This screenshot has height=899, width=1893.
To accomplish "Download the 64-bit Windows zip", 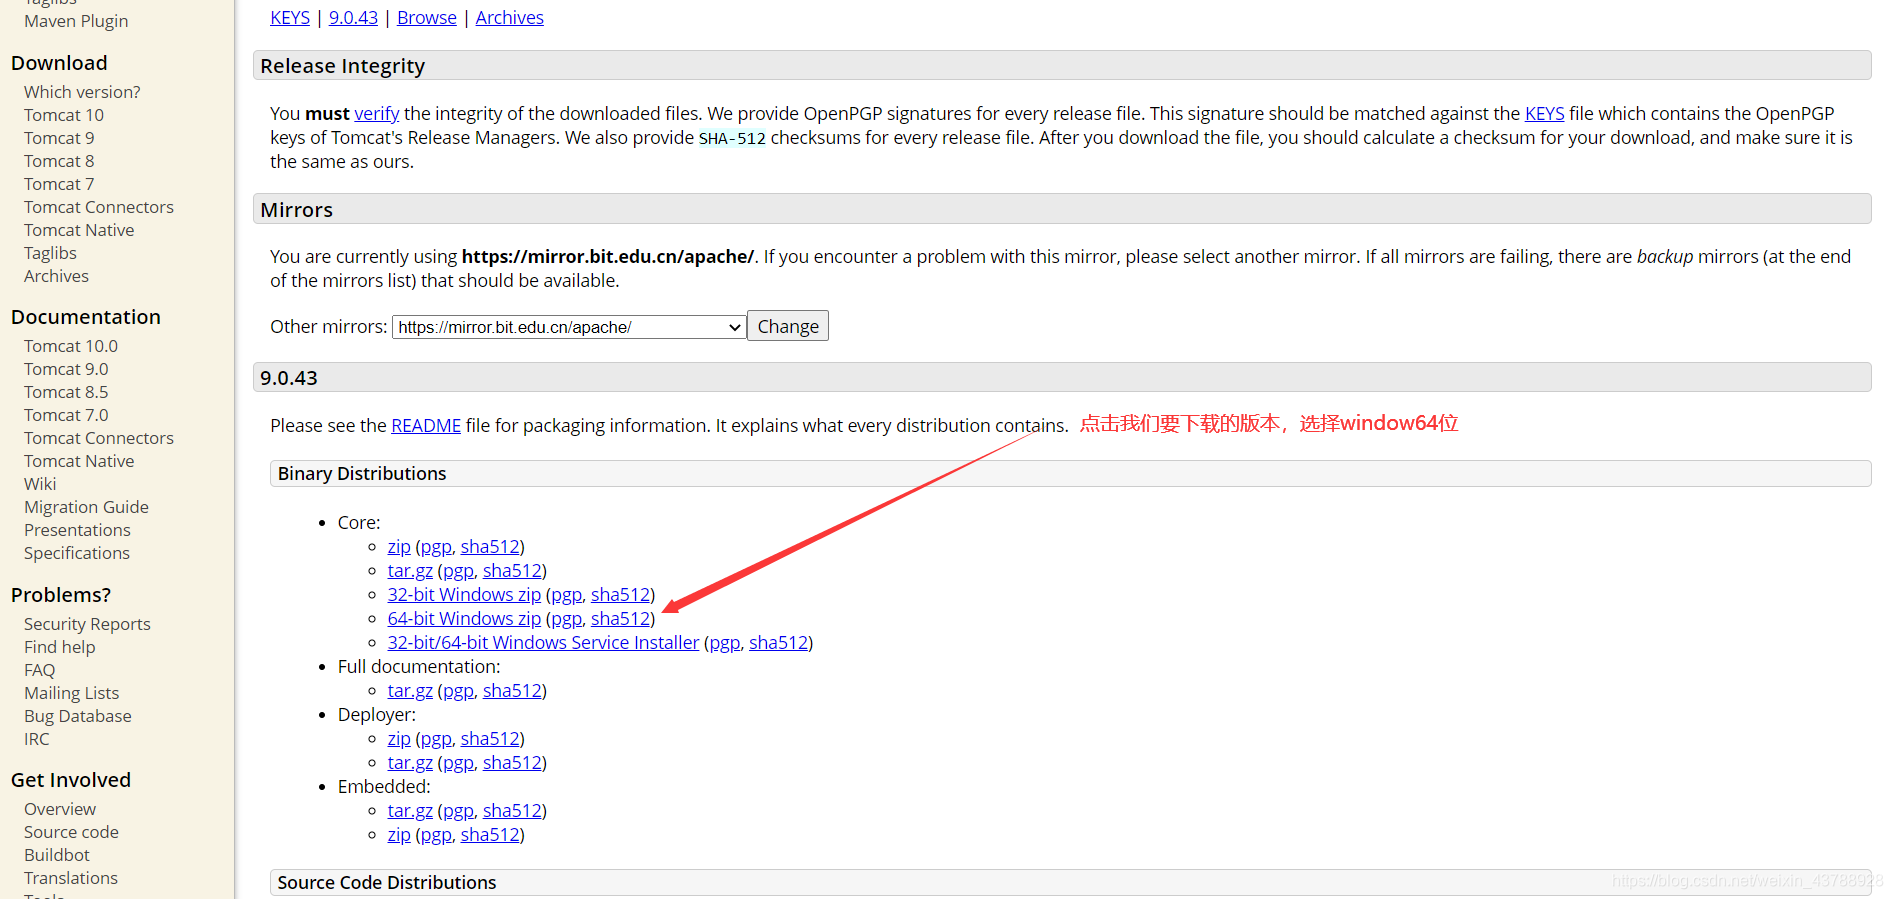I will click(x=464, y=619).
